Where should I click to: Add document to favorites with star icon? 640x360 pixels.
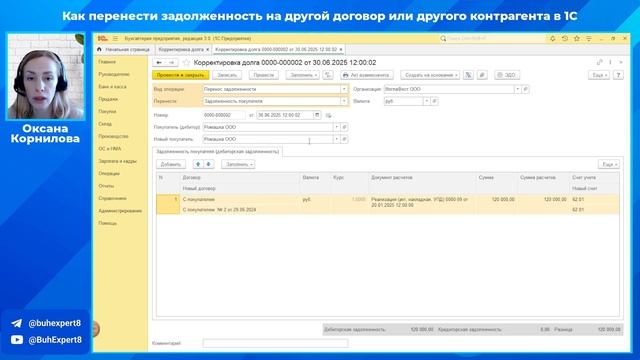pos(187,62)
